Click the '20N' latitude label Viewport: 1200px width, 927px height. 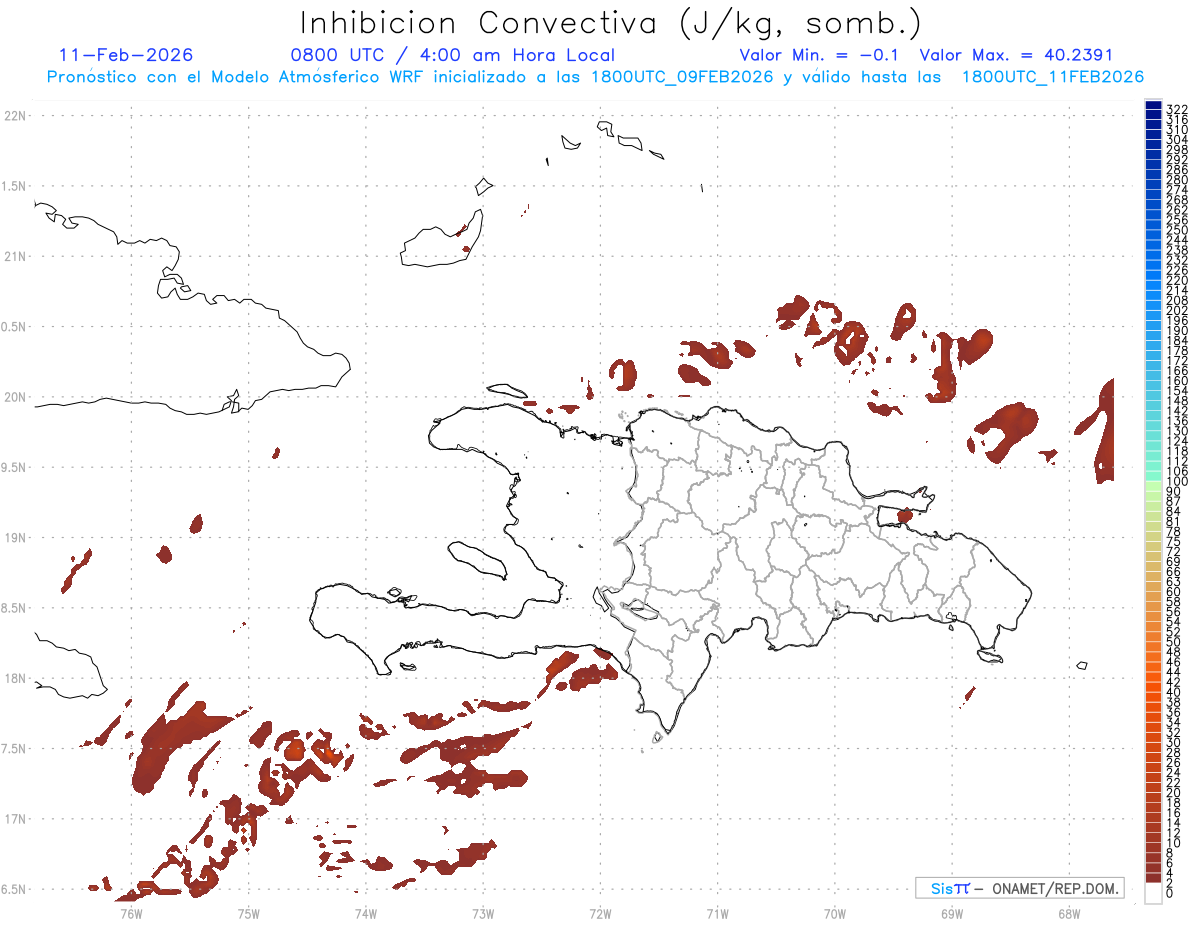click(x=15, y=397)
